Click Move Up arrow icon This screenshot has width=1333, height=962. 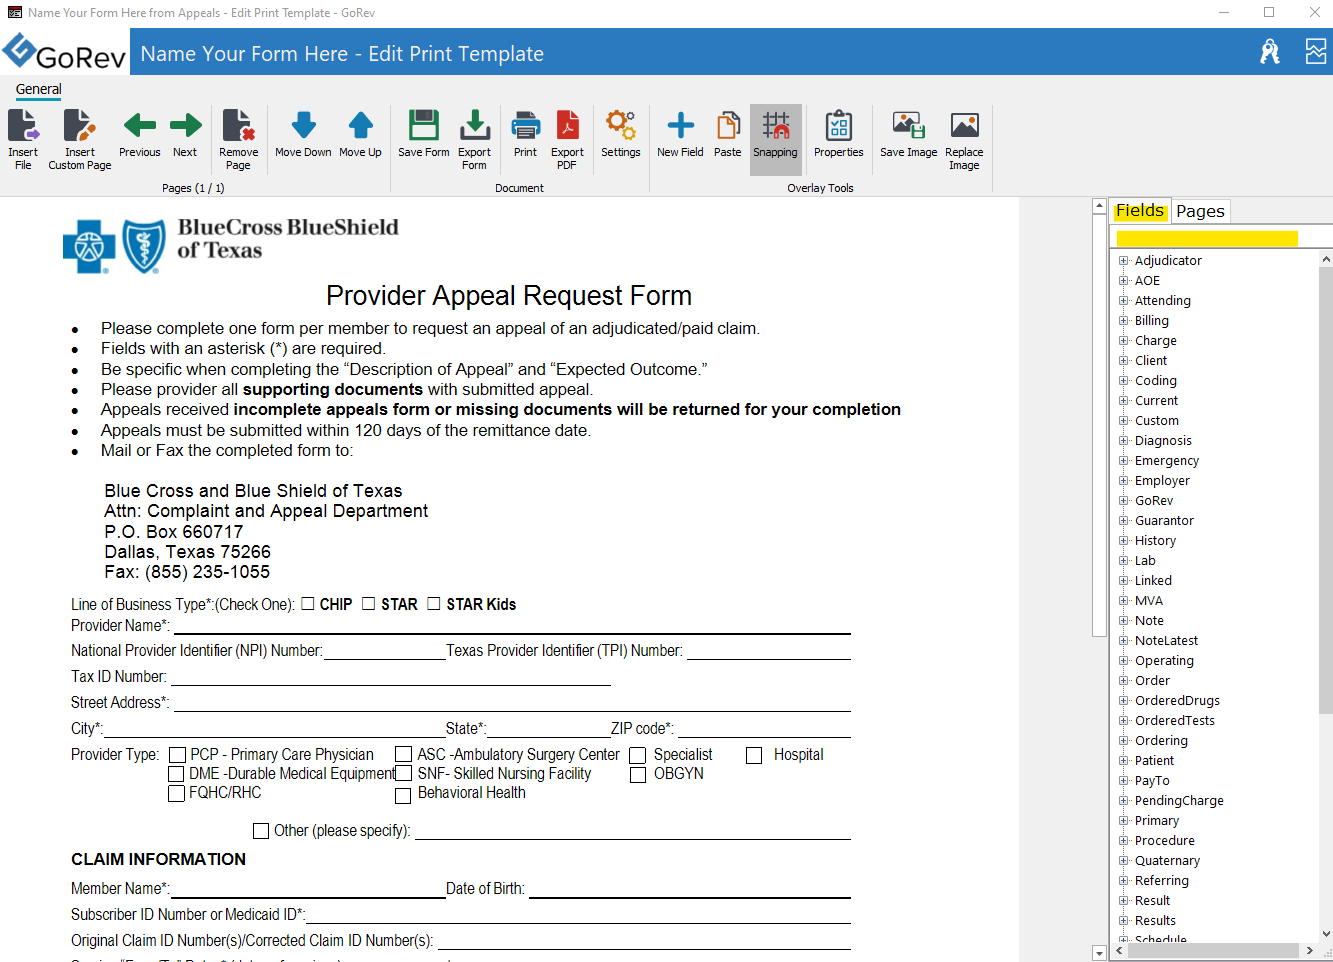tap(360, 125)
